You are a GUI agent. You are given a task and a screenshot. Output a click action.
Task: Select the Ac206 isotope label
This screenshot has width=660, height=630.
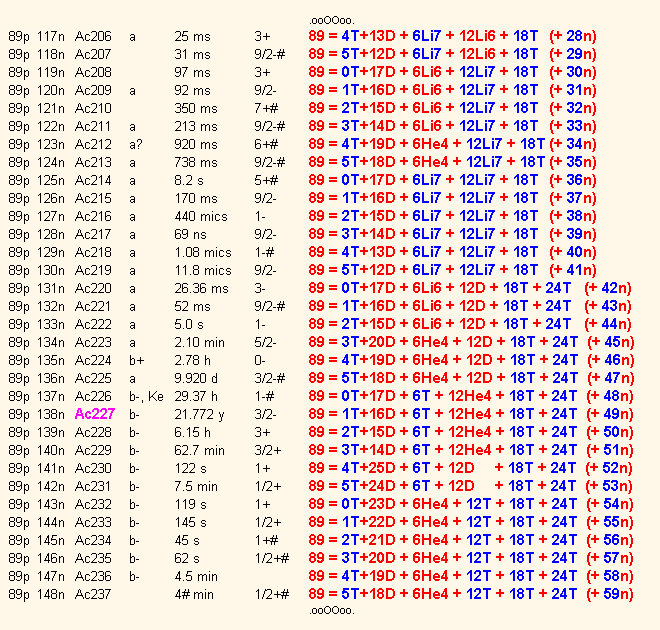coord(93,36)
